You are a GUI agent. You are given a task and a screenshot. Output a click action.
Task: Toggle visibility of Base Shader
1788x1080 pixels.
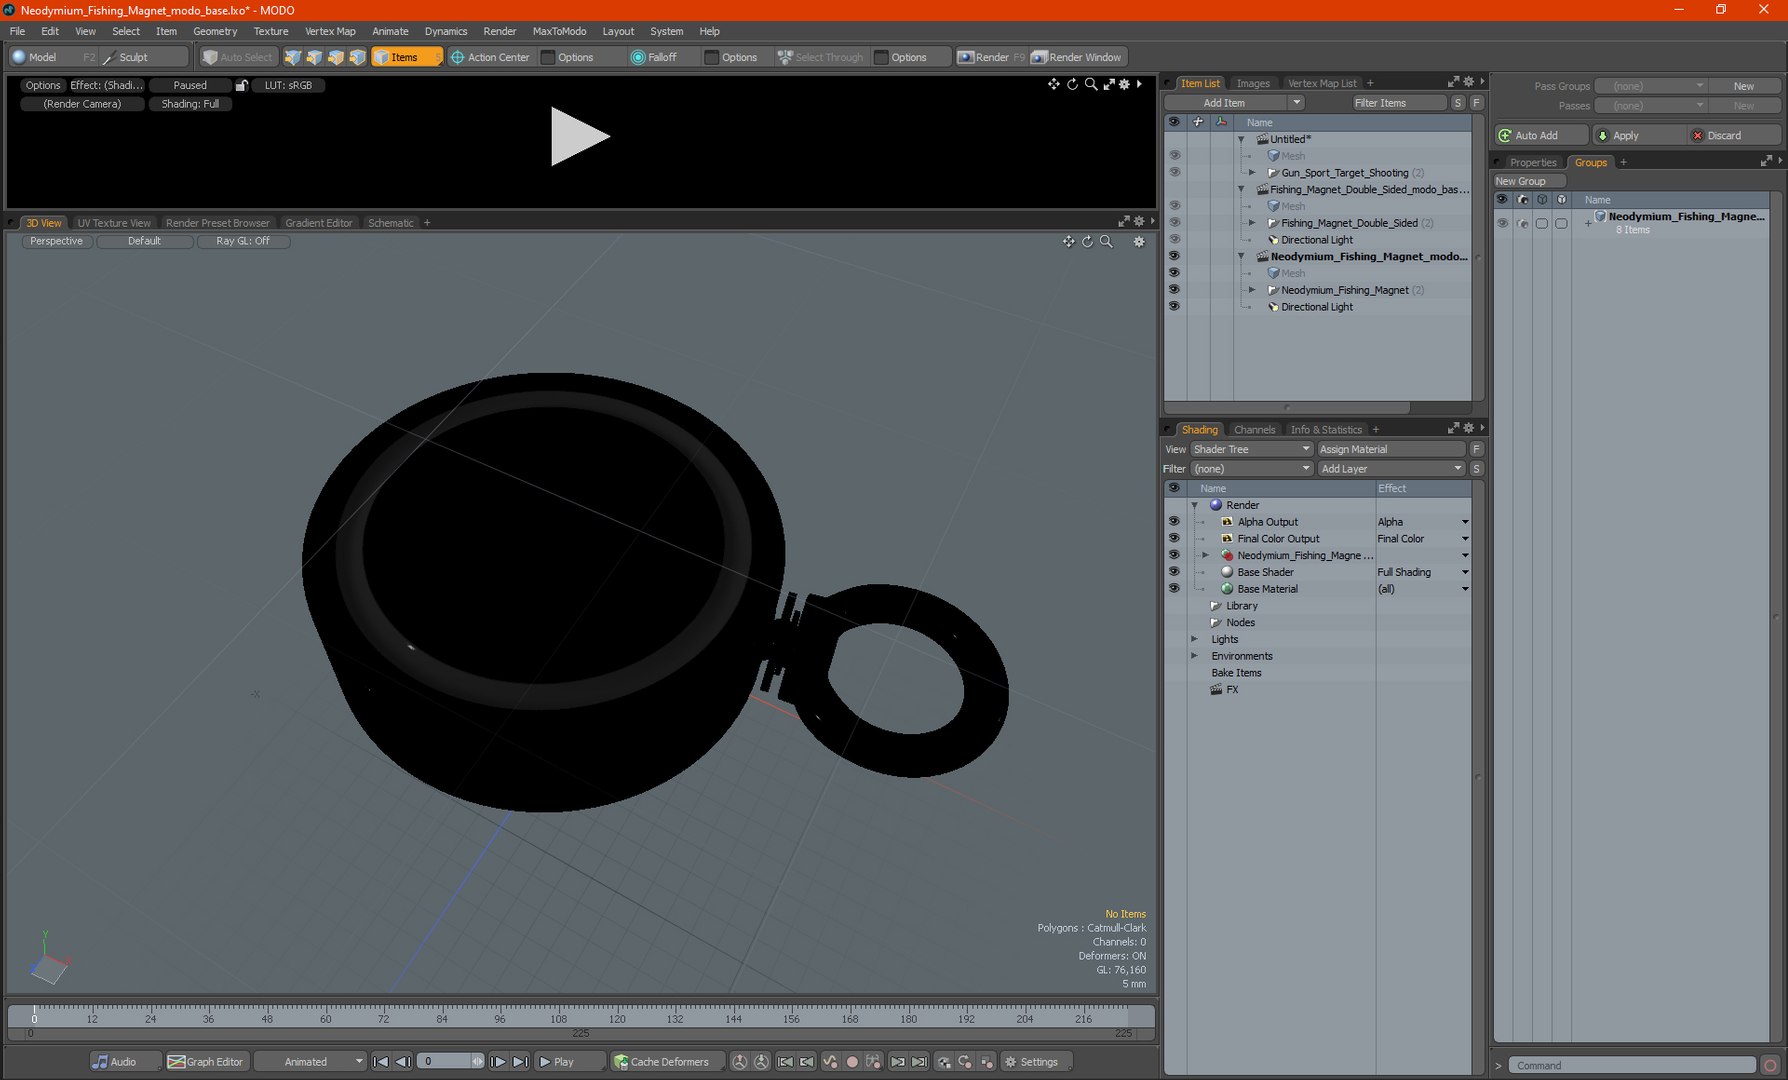click(1174, 572)
